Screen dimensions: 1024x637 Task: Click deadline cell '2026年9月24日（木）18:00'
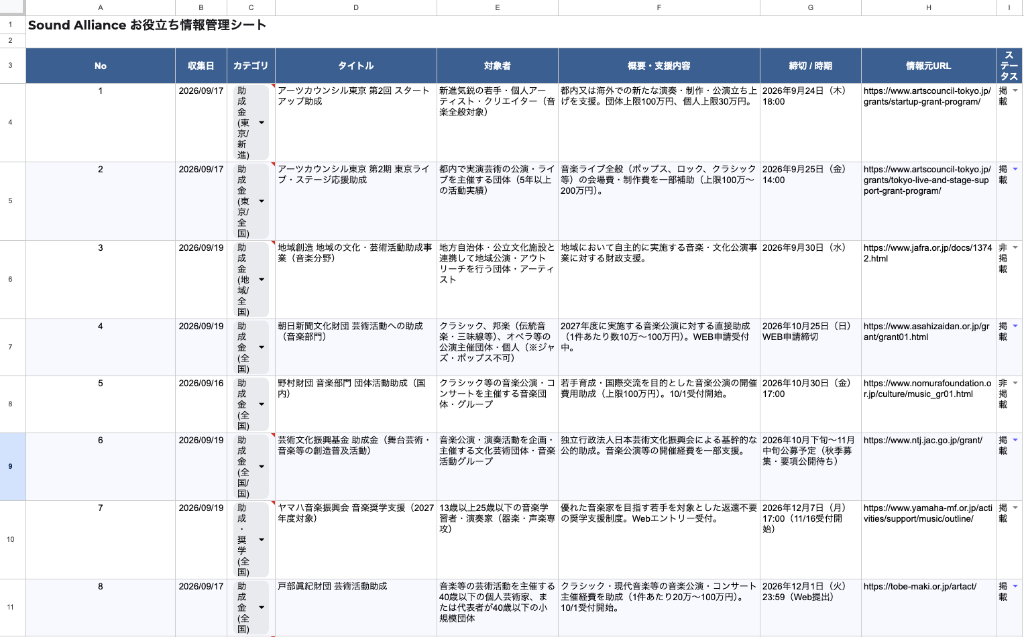[810, 122]
